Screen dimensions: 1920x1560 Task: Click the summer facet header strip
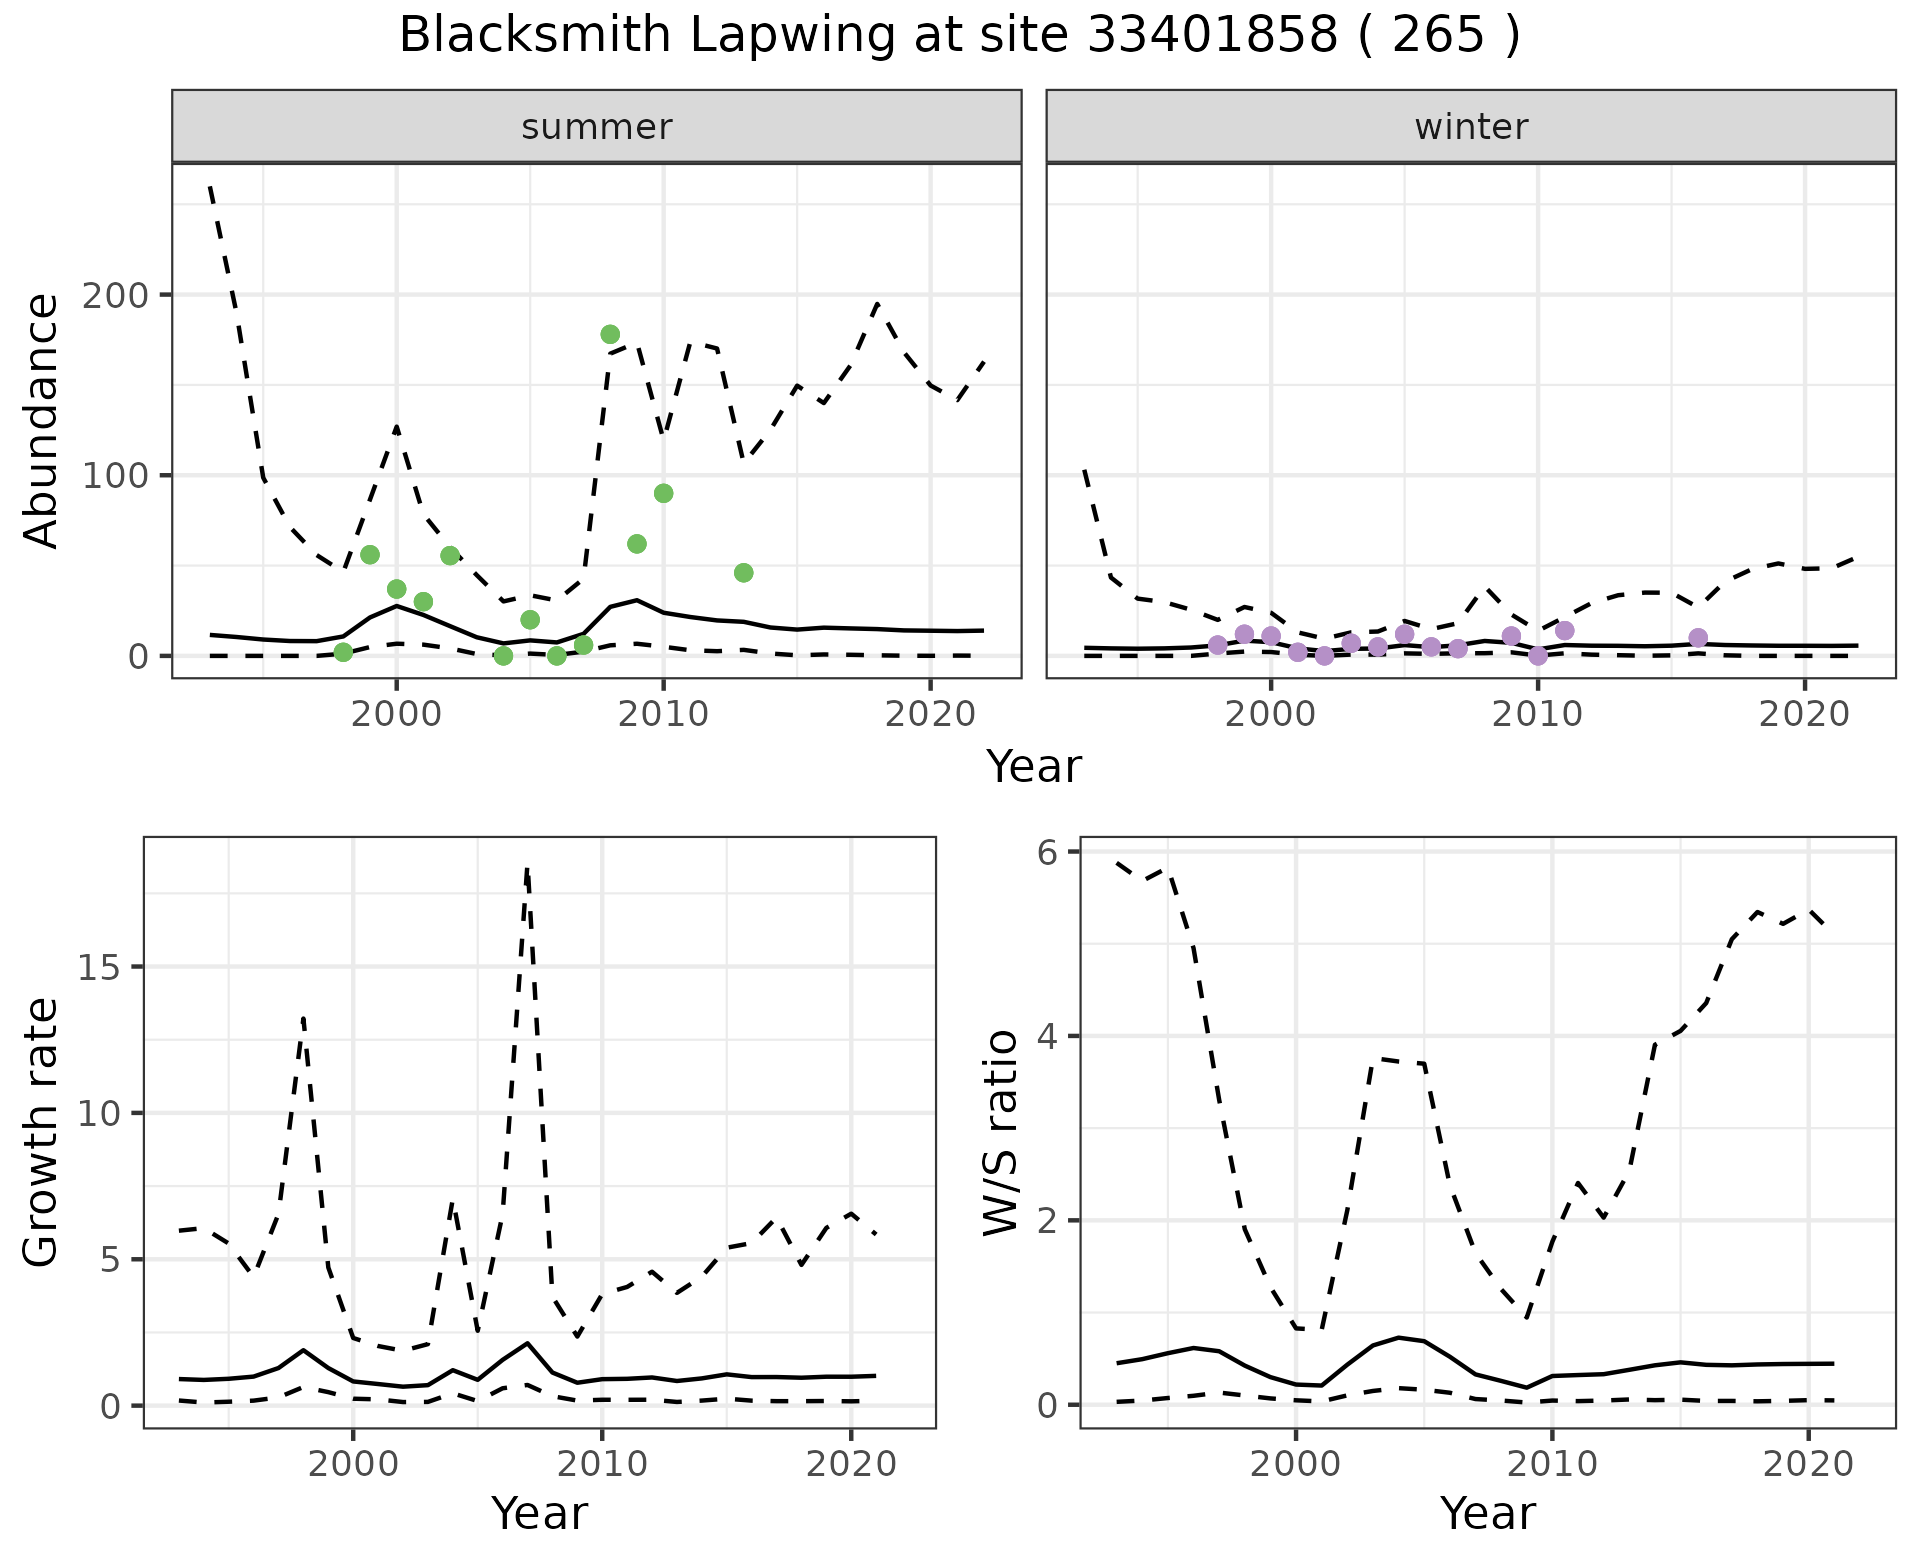click(596, 127)
